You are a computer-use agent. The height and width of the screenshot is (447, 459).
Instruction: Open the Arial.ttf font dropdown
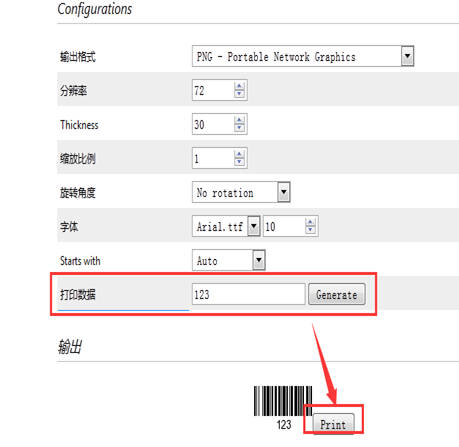tap(254, 226)
